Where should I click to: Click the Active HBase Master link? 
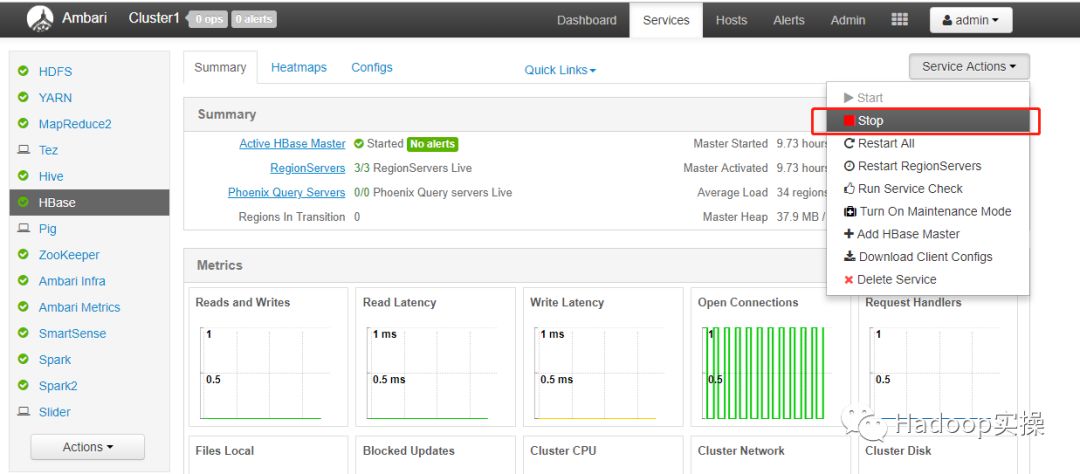point(292,143)
